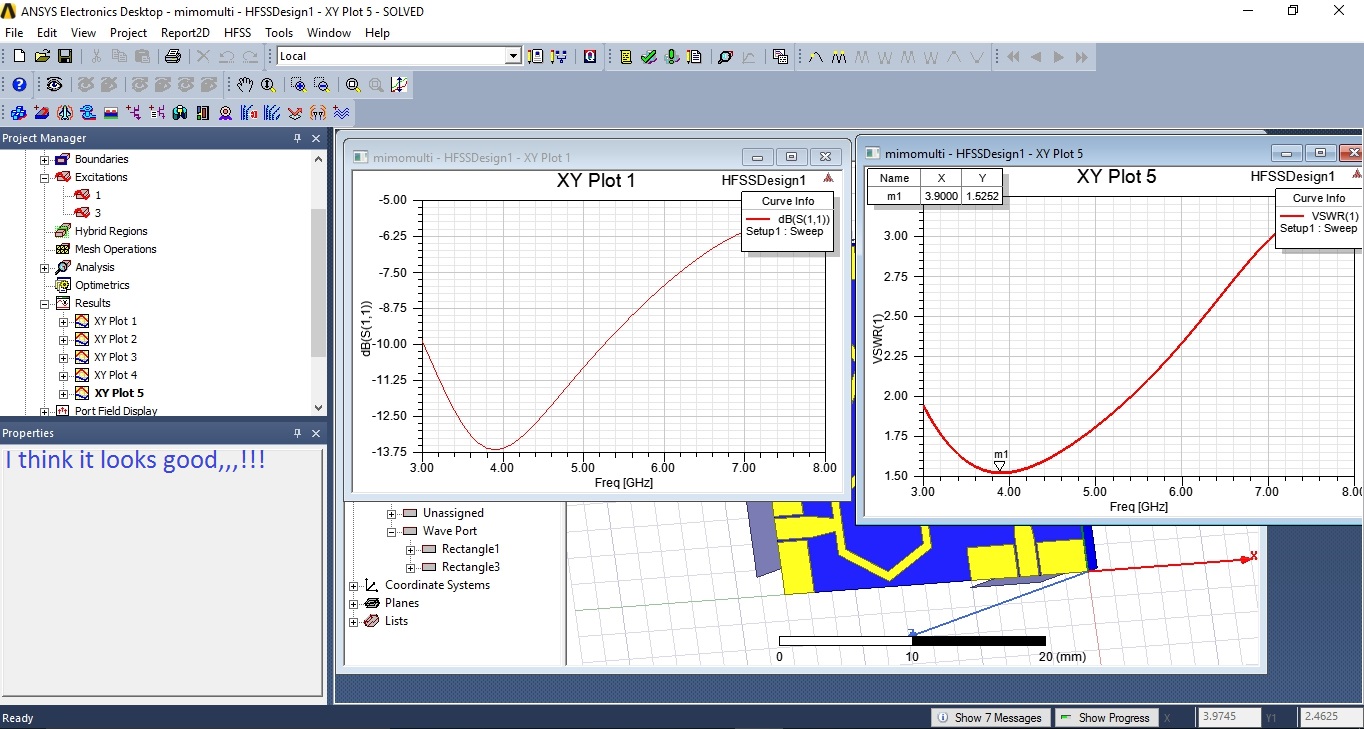Image resolution: width=1364 pixels, height=729 pixels.
Task: Click the yellow notes icon before the green checkmark
Action: [626, 57]
